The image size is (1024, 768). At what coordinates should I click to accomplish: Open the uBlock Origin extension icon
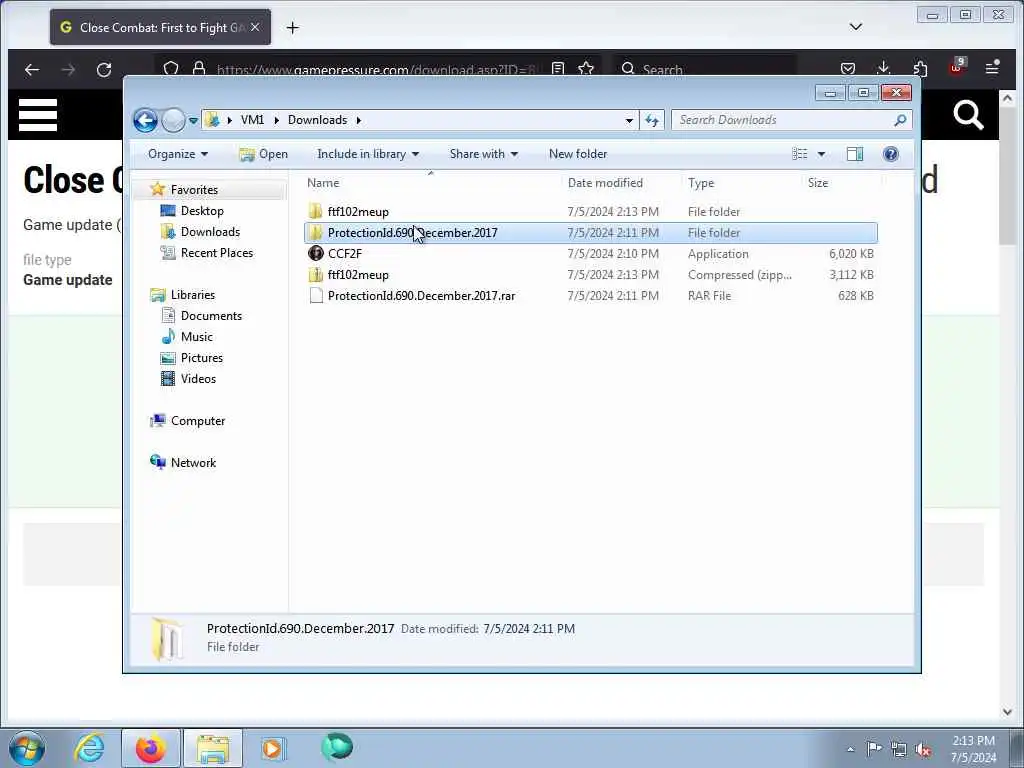(x=956, y=67)
